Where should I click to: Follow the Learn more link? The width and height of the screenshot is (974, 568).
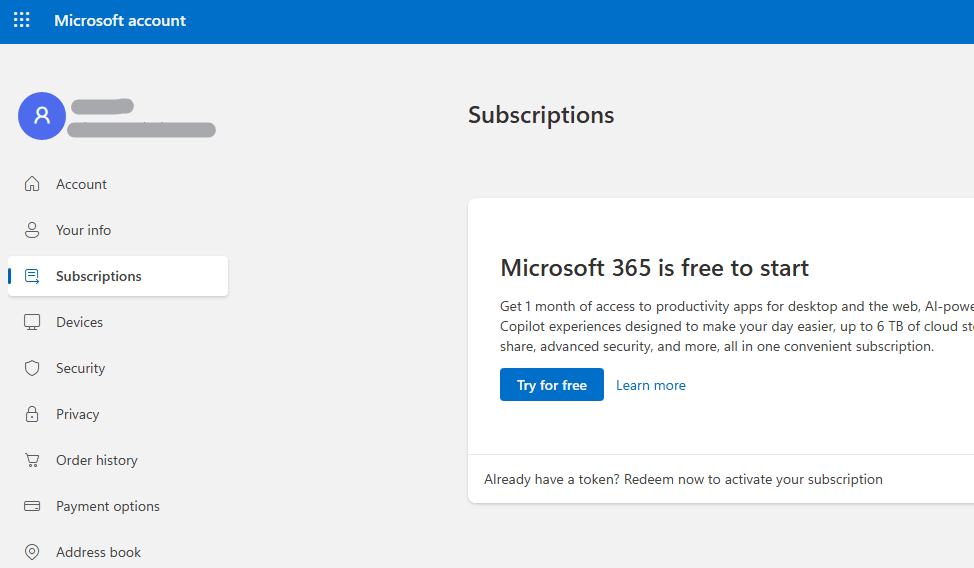(650, 385)
